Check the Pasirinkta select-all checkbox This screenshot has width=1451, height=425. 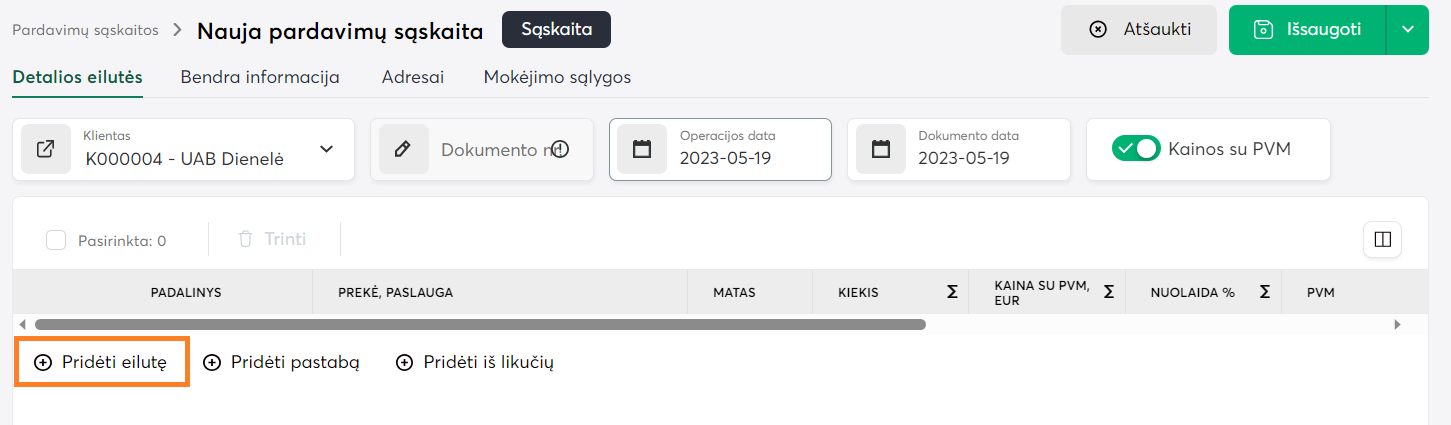[57, 240]
